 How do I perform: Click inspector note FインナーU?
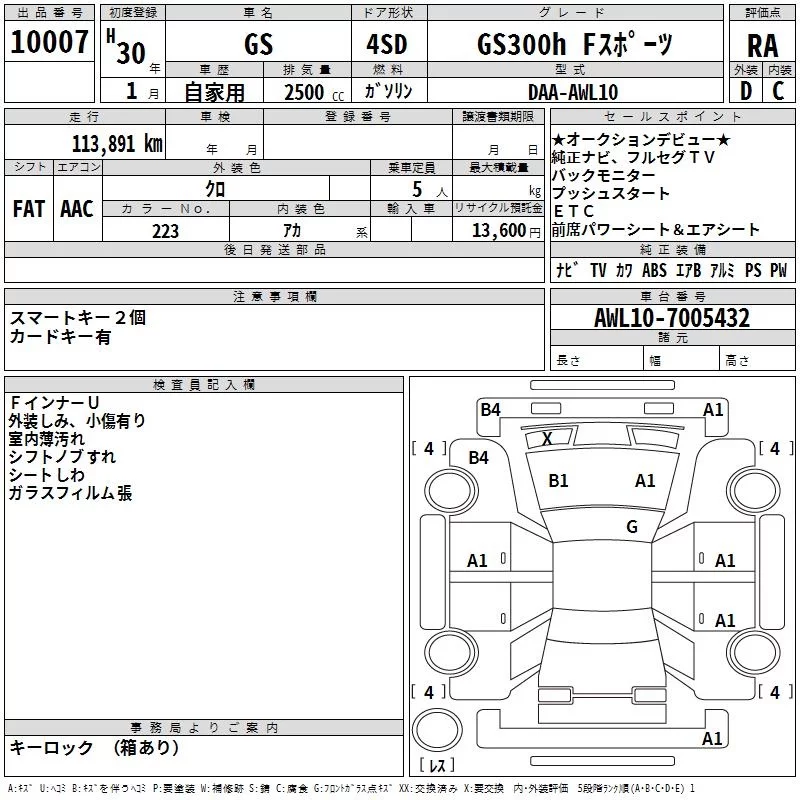click(54, 403)
